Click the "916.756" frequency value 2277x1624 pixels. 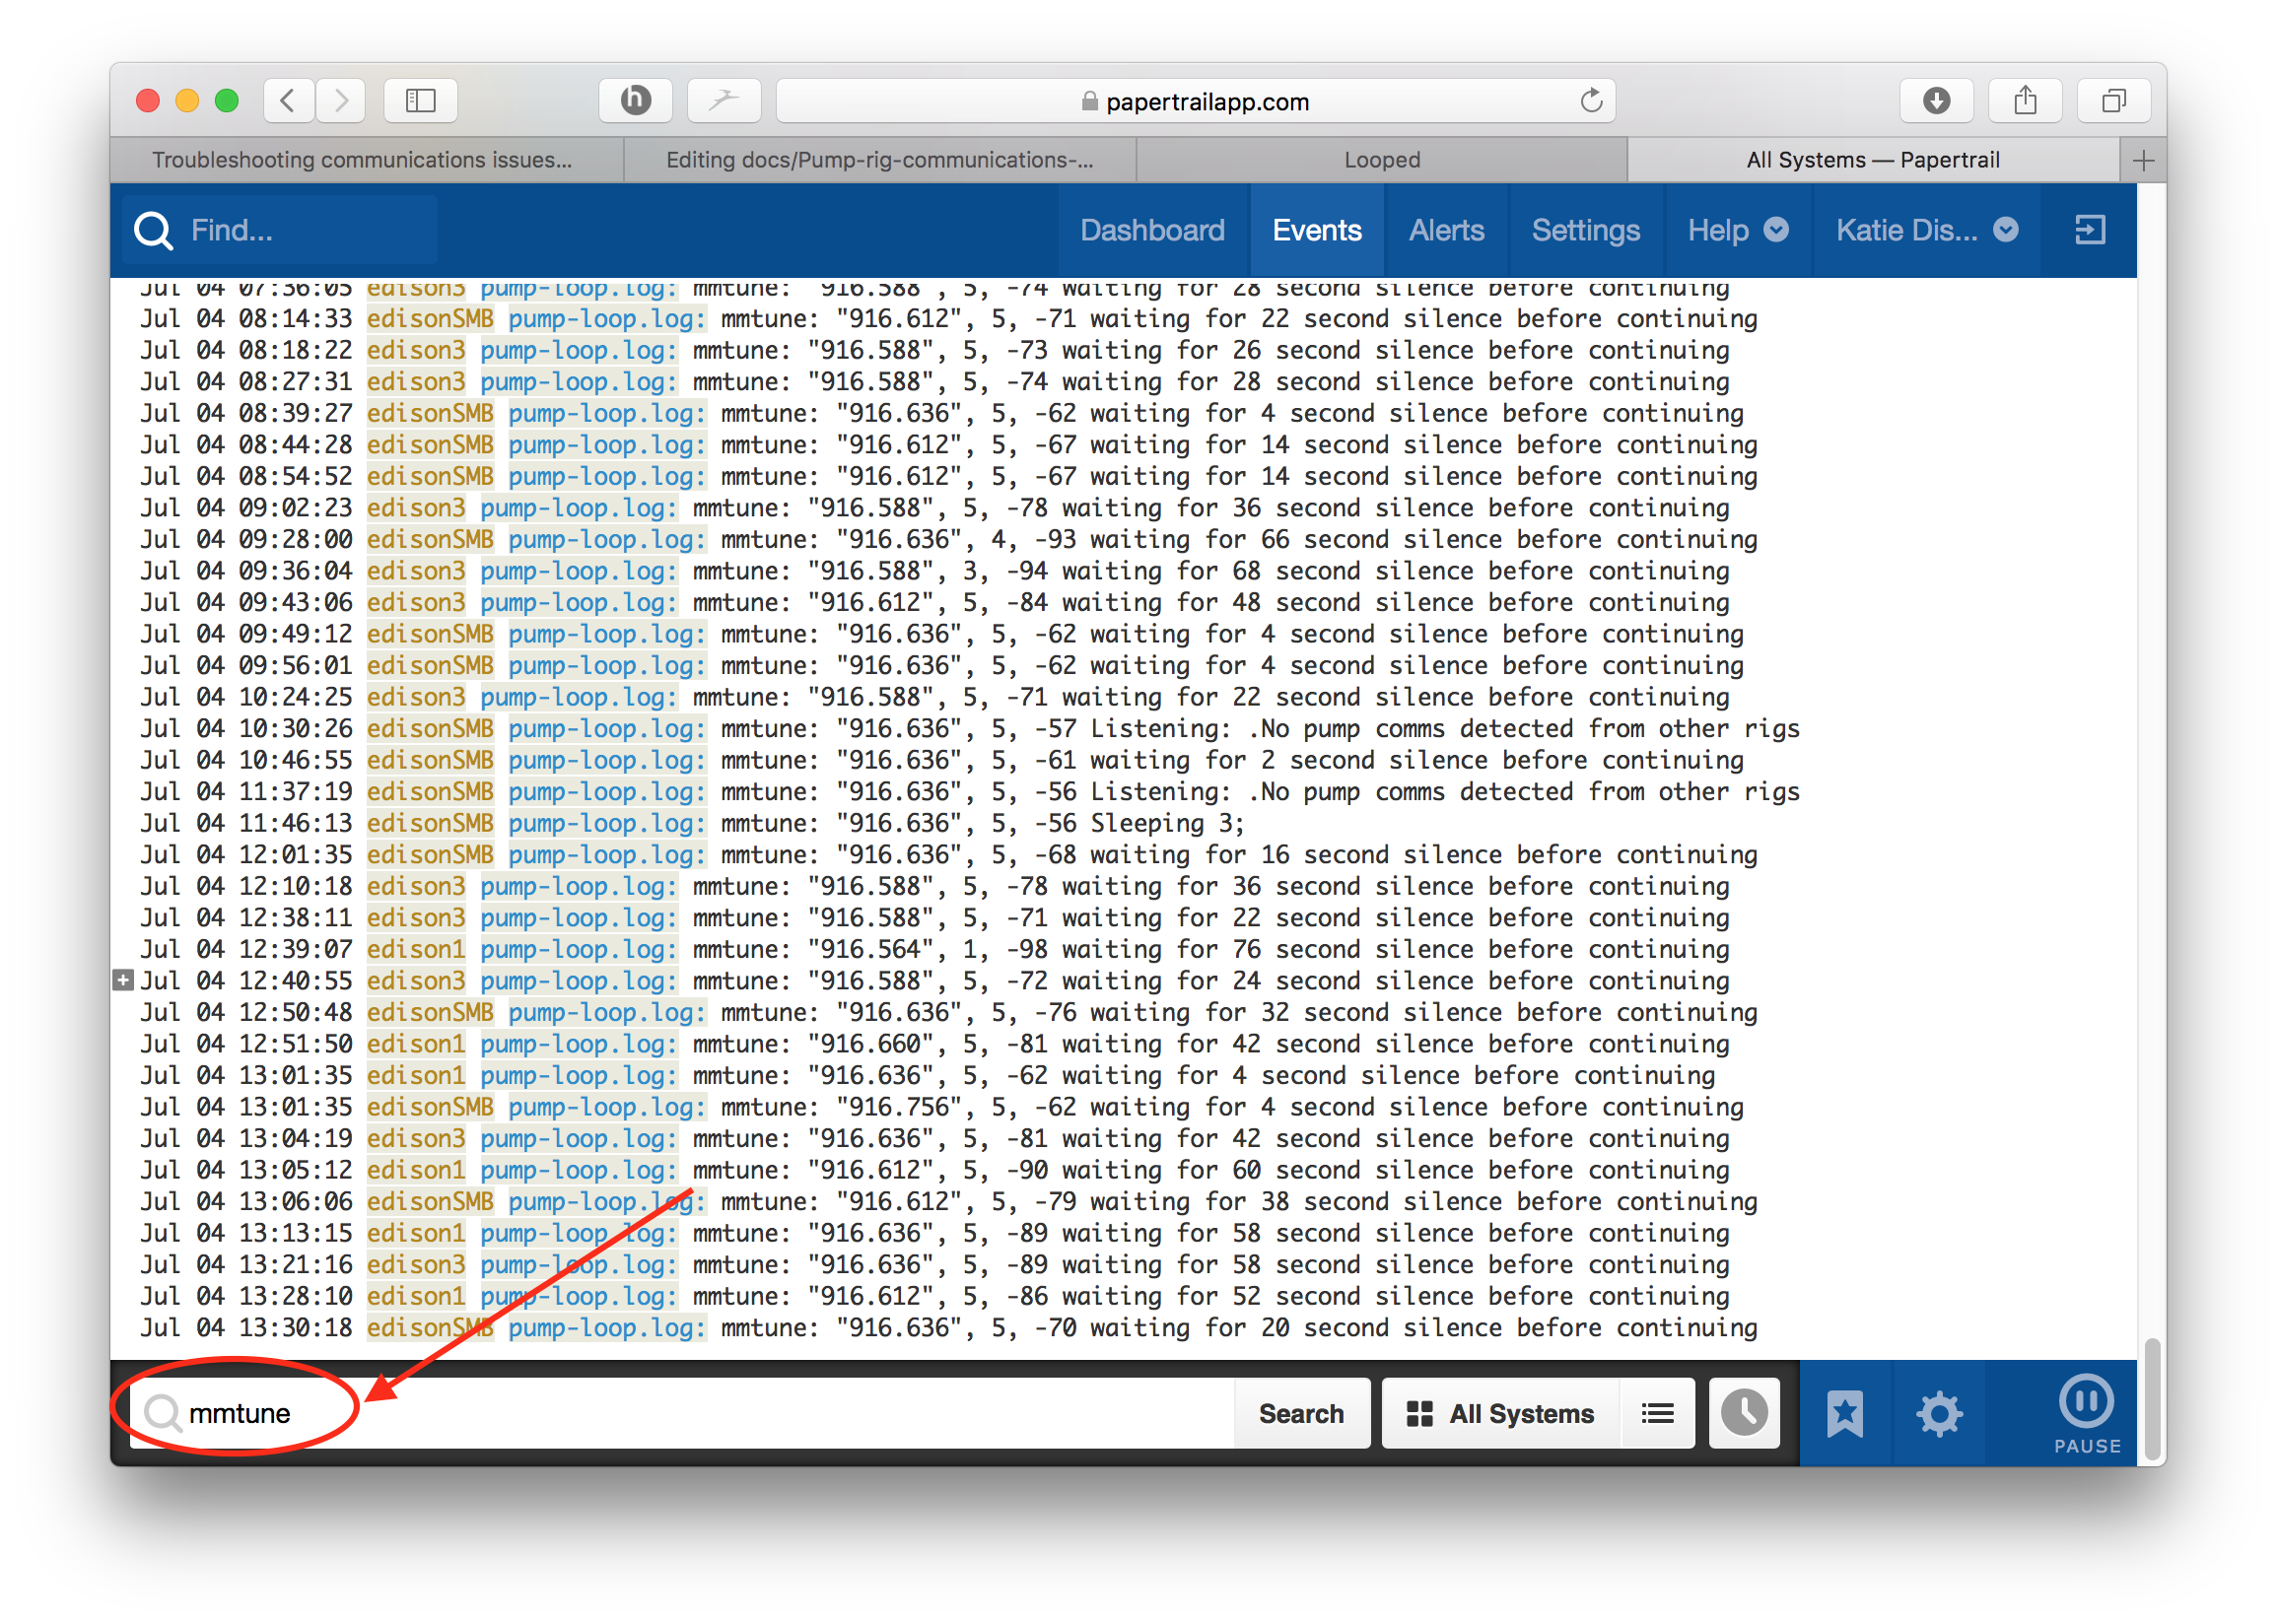(899, 1107)
